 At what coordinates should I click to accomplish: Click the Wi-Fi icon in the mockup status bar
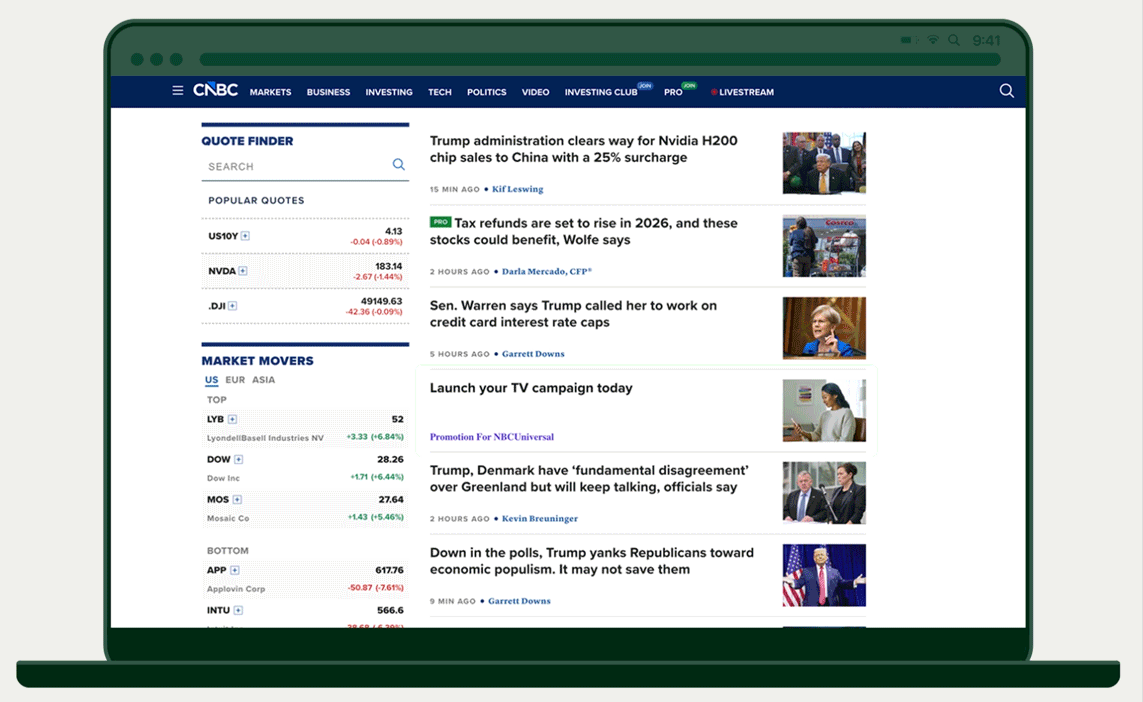pos(933,40)
